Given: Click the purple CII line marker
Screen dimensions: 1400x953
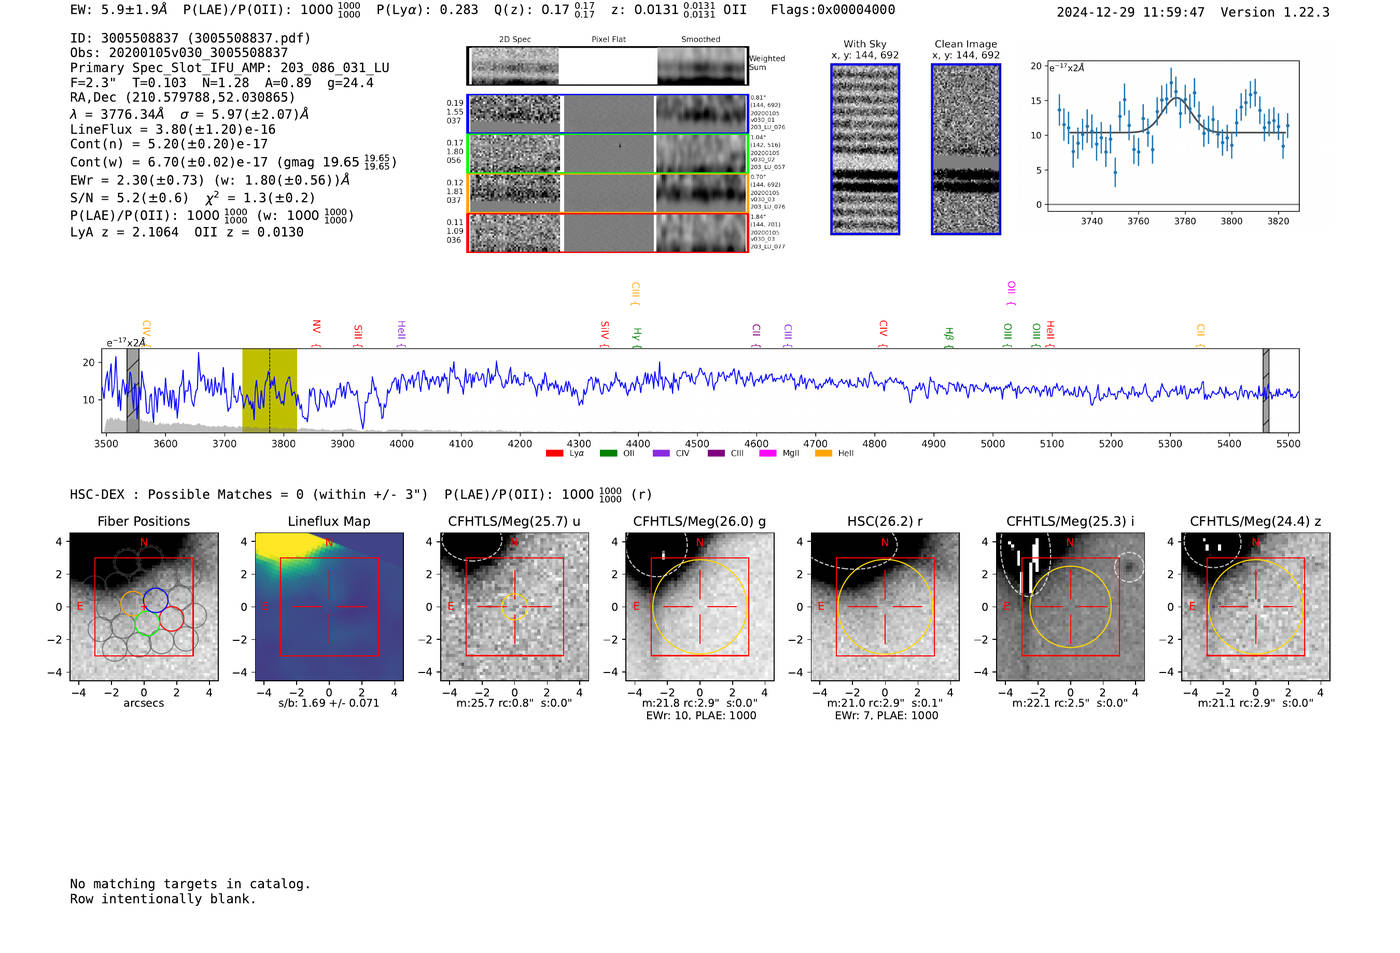Looking at the screenshot, I should pos(756,335).
